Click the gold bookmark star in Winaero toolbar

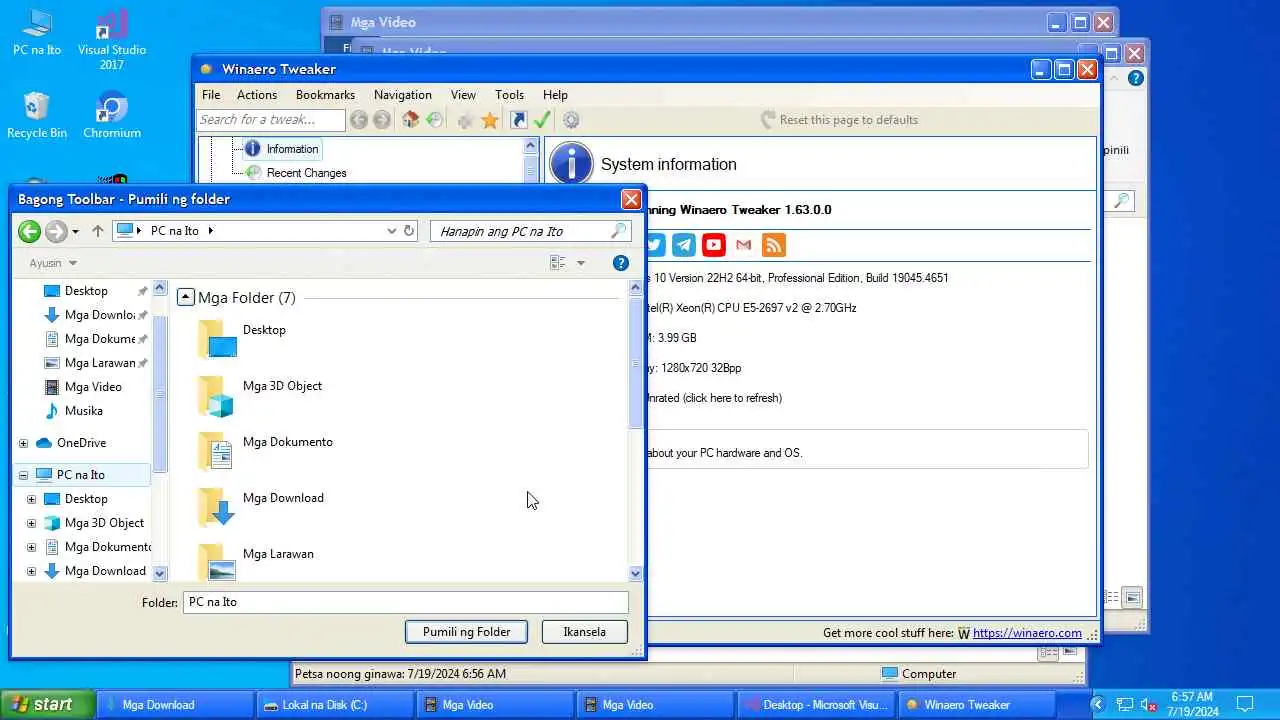pyautogui.click(x=490, y=120)
